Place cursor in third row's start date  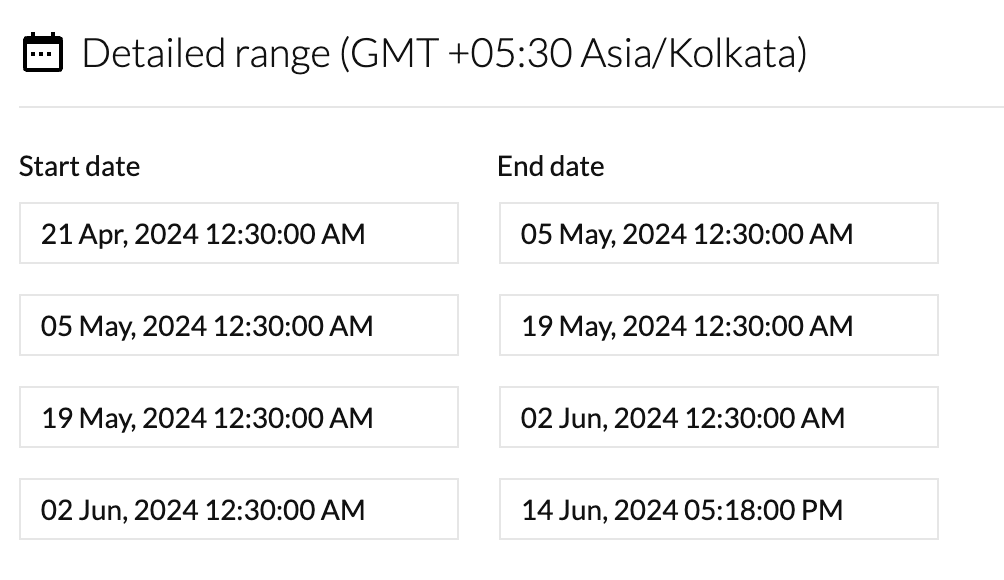click(238, 418)
